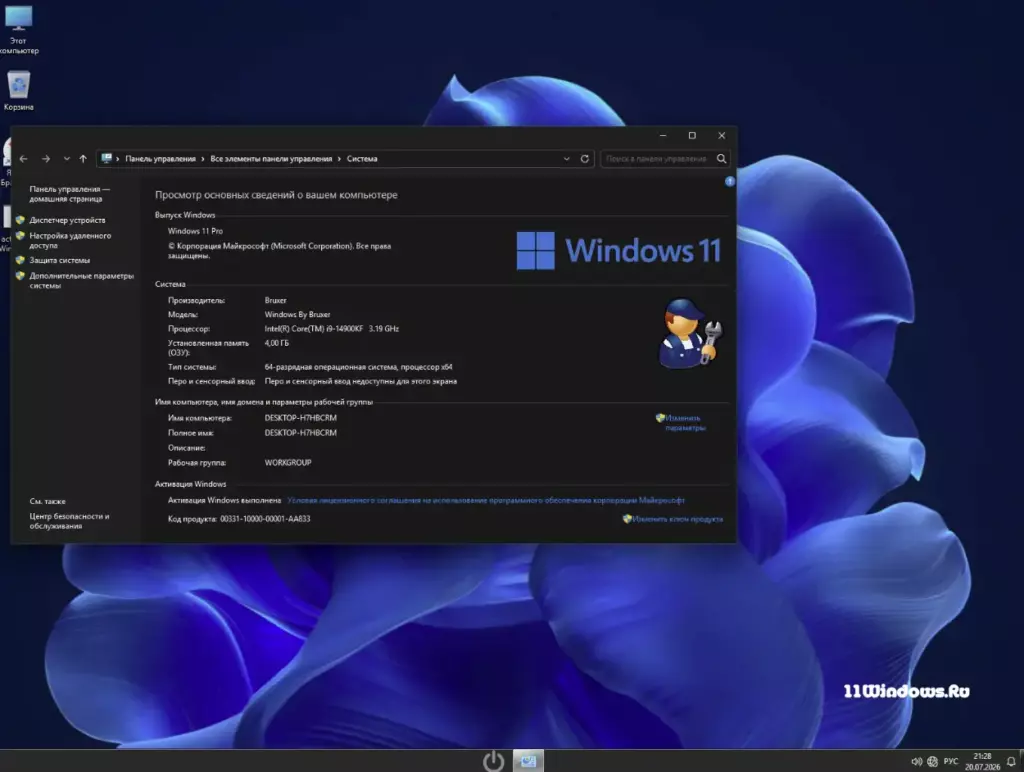Open the Этот компьютер desktop icon
This screenshot has width=1024, height=772.
(x=18, y=29)
